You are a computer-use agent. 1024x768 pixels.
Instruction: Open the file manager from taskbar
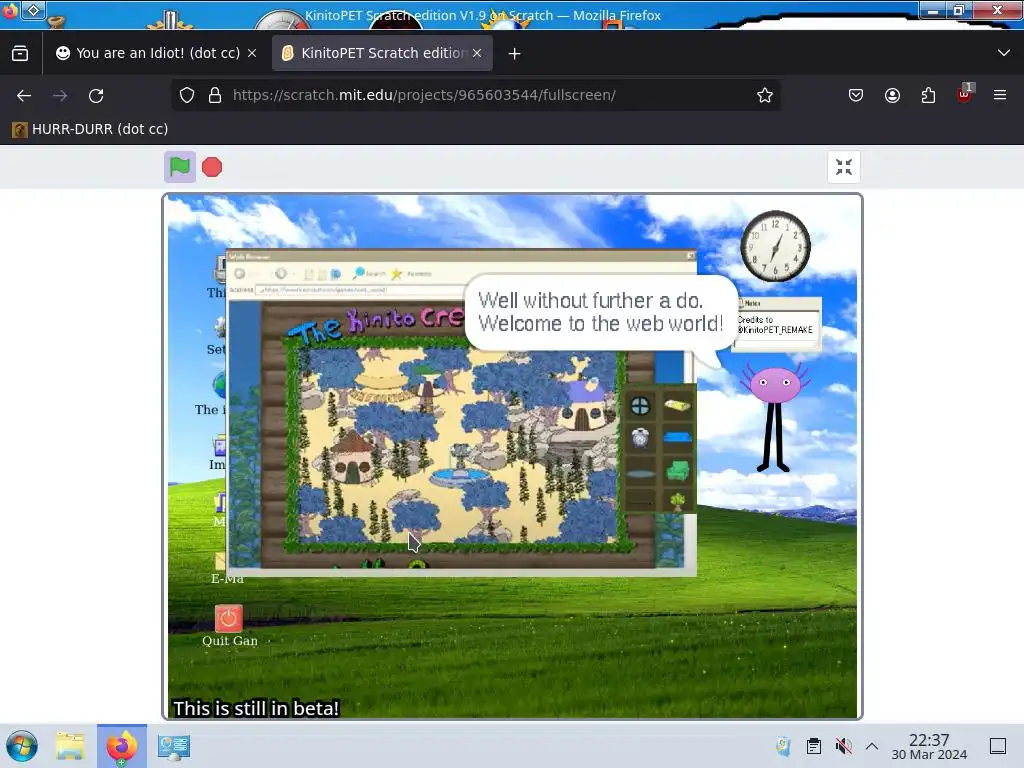point(70,746)
